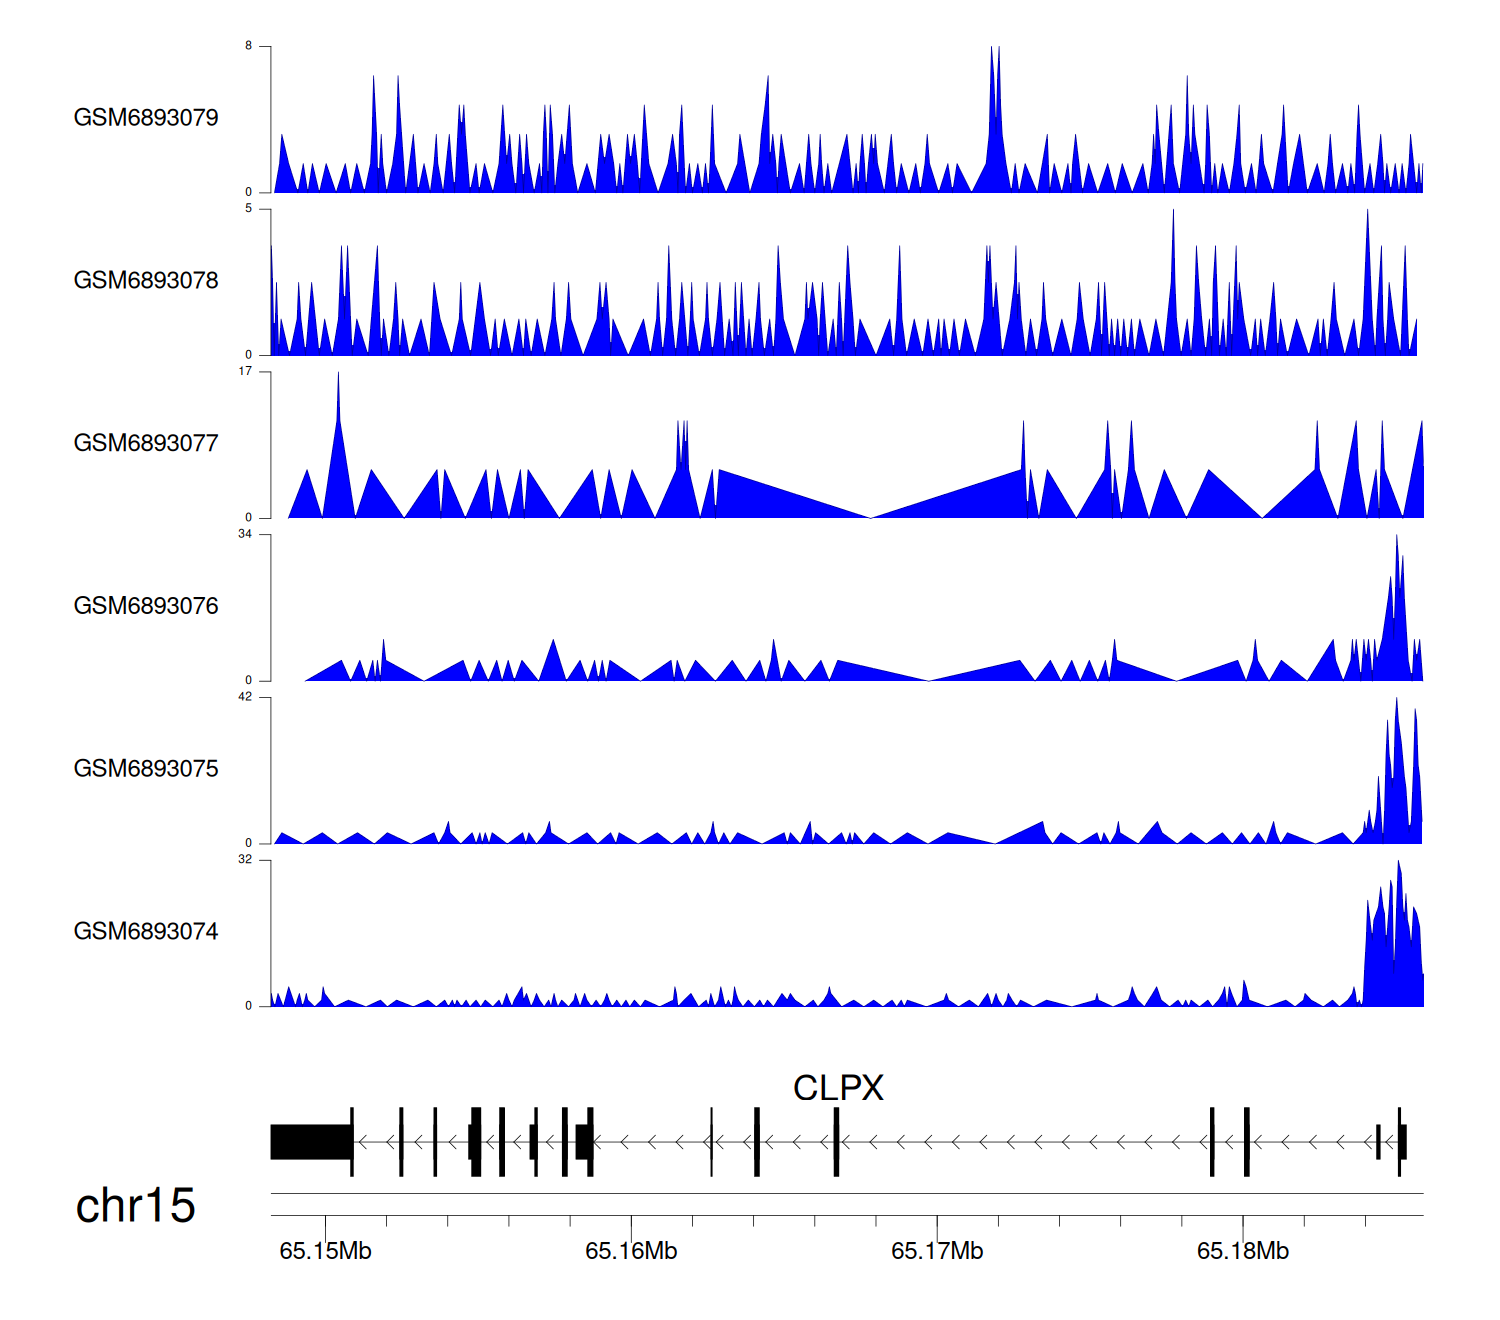Click the y-axis maximum value 34
This screenshot has width=1500, height=1320.
tap(245, 534)
